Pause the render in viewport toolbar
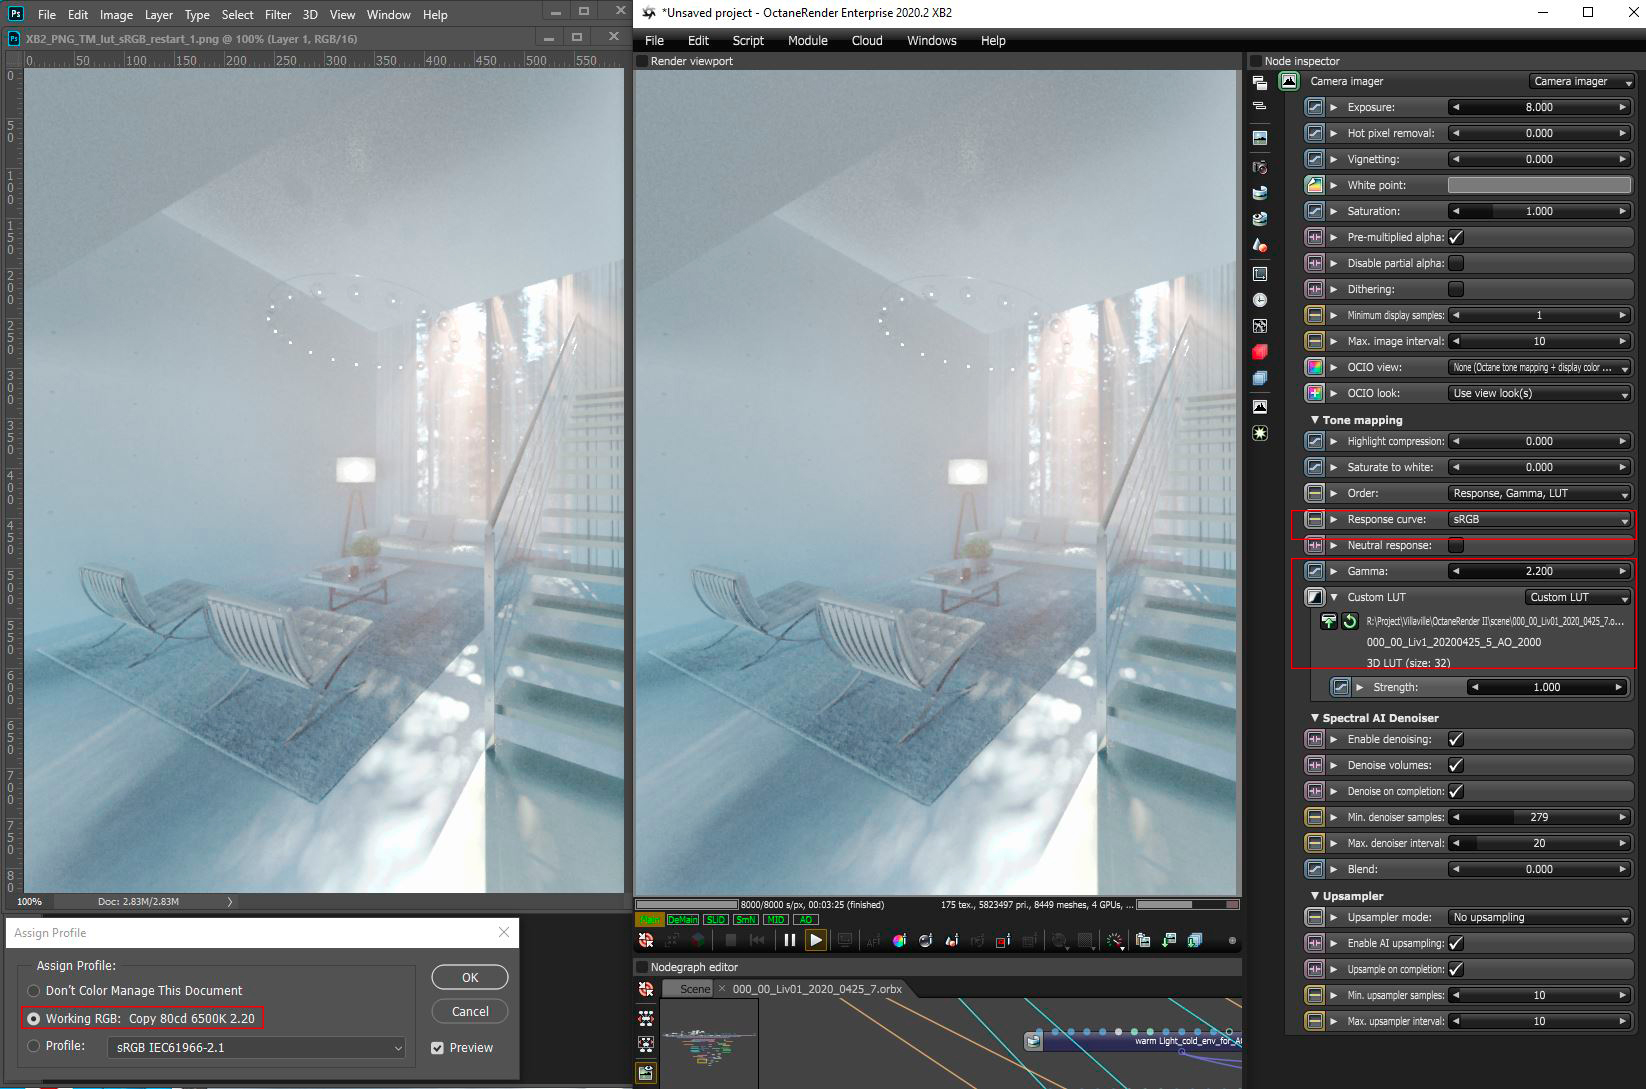 pyautogui.click(x=790, y=940)
